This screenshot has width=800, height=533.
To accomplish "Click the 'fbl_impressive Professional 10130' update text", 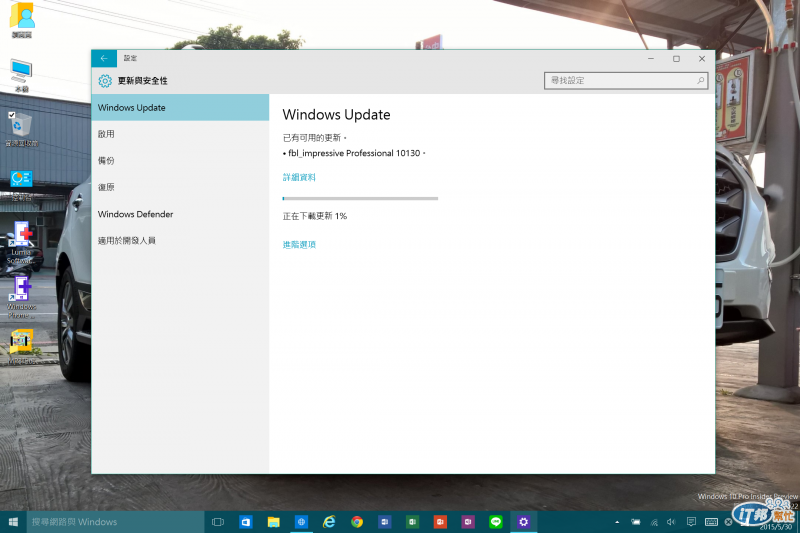I will (354, 153).
